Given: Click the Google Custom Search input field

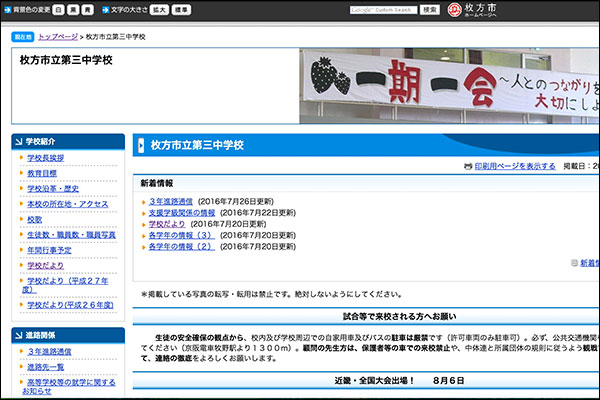Looking at the screenshot, I should [x=382, y=9].
